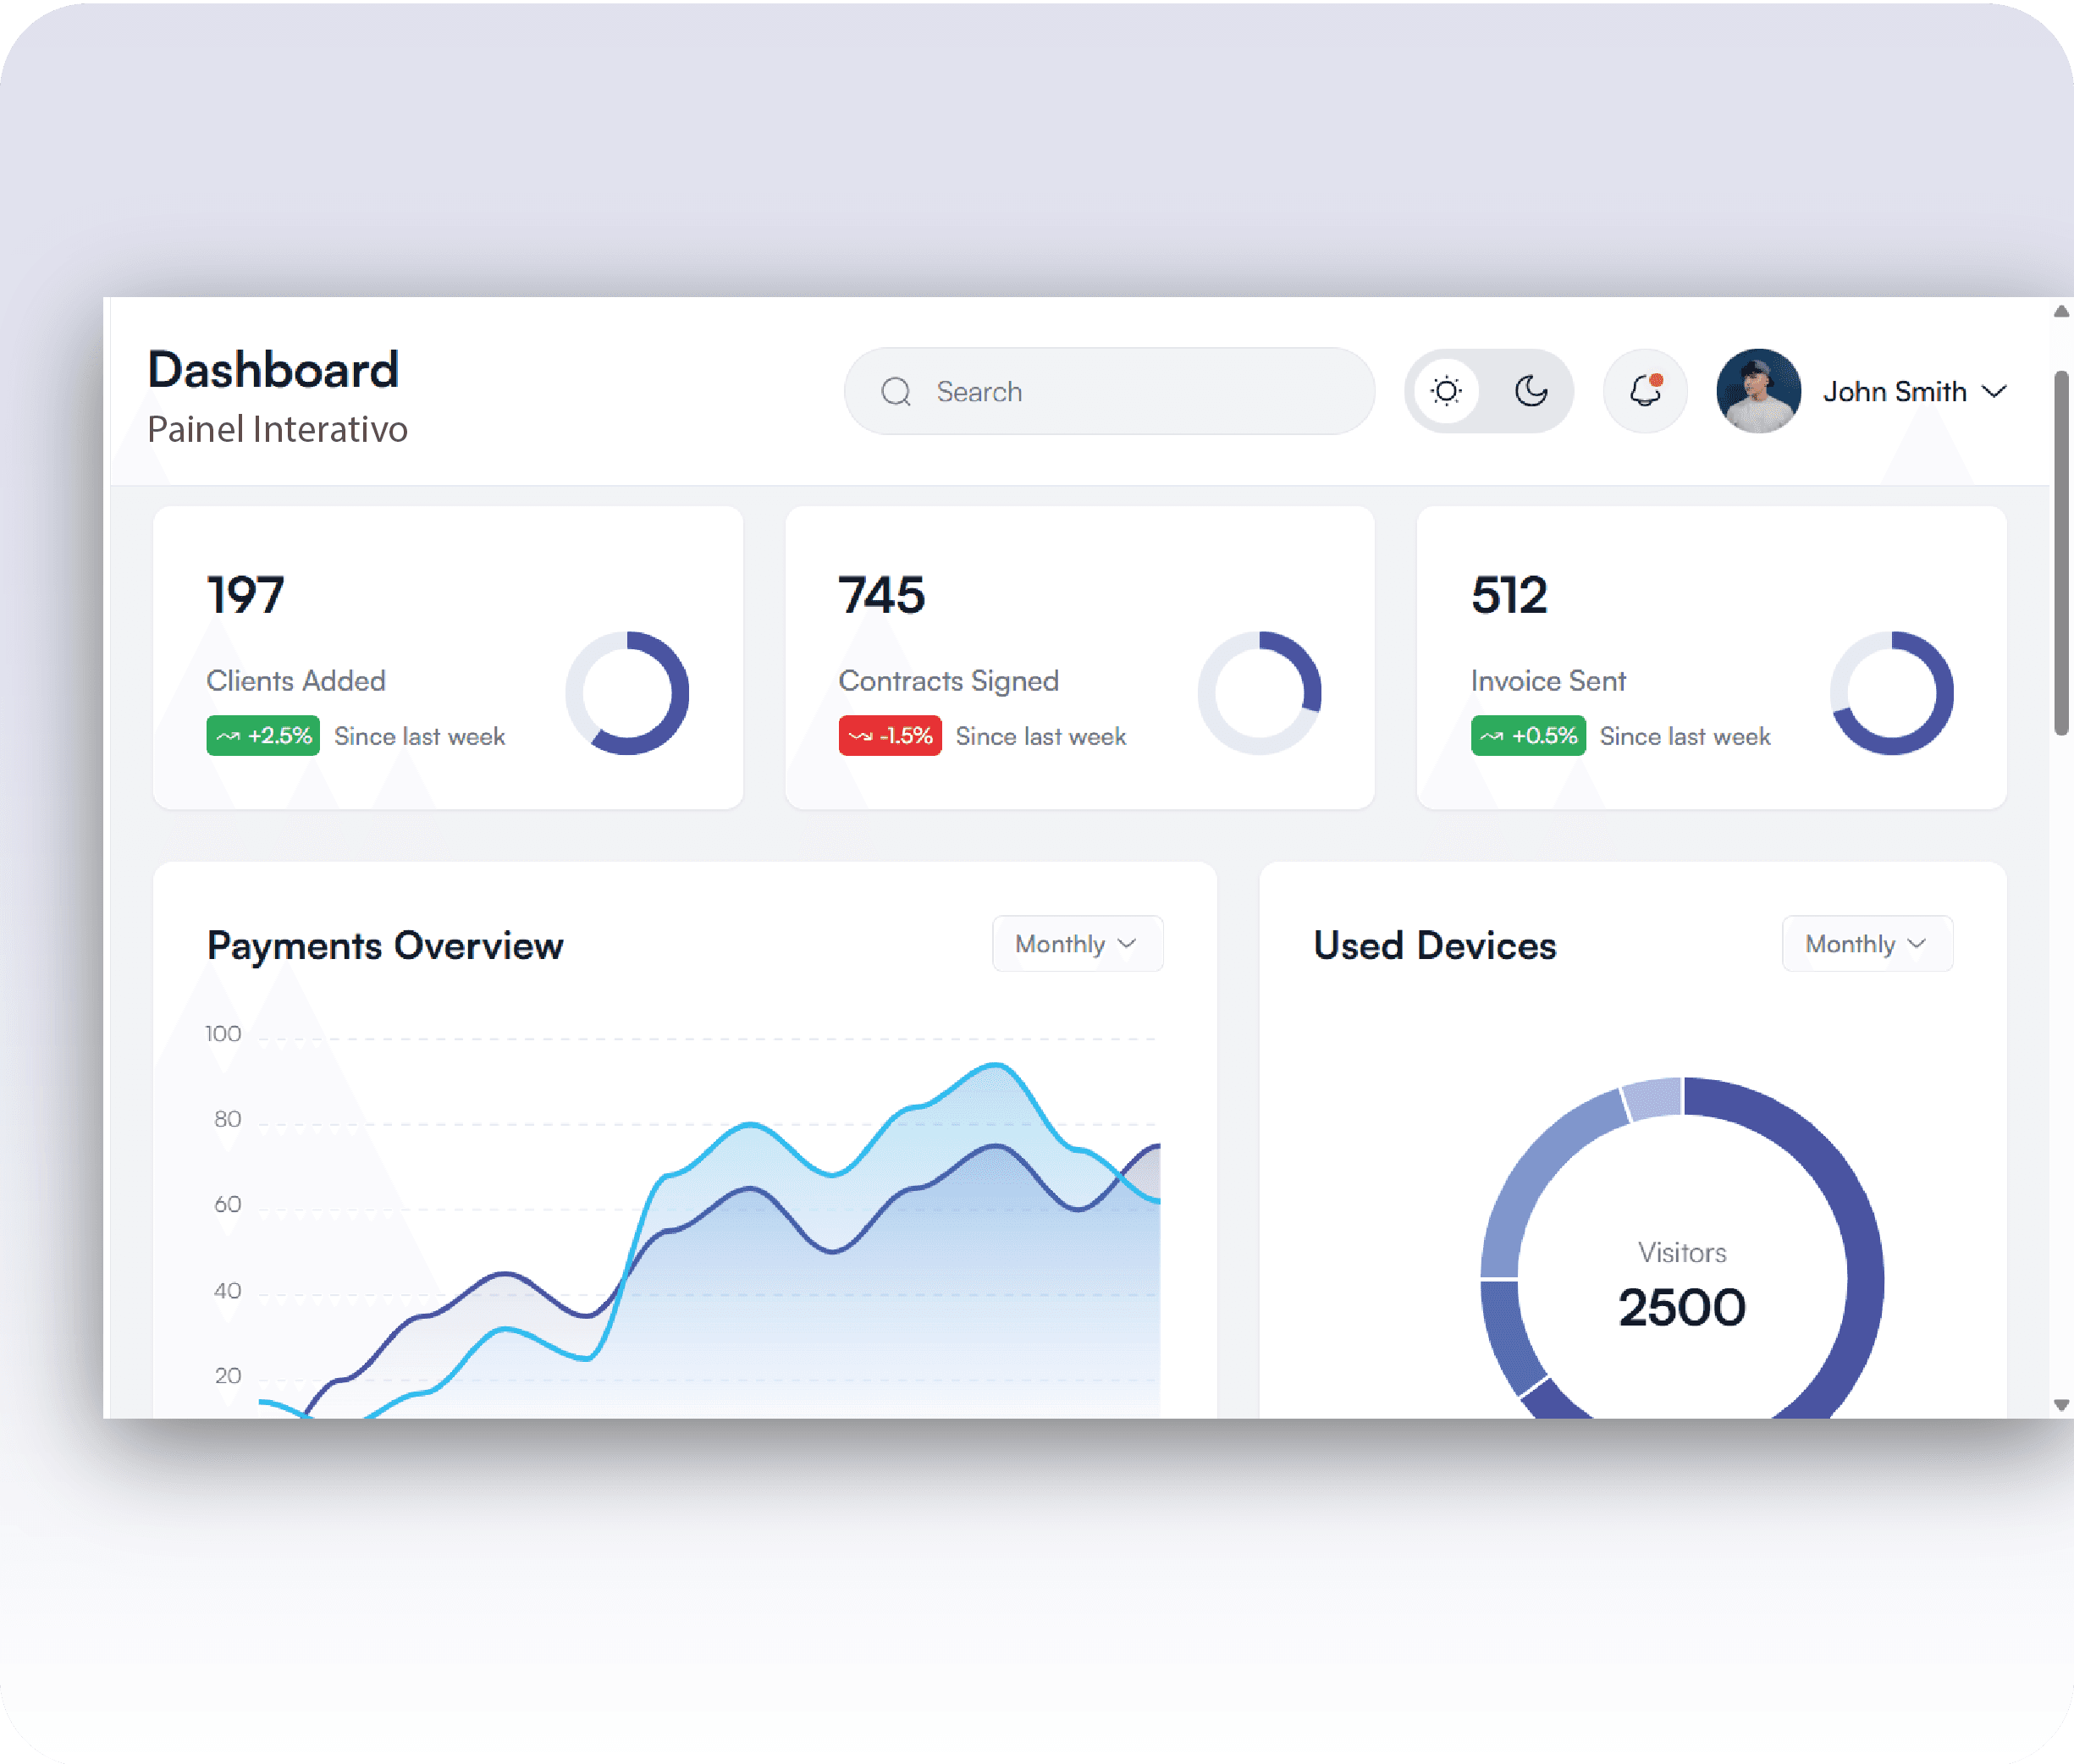Click the Clients Added donut chart
This screenshot has width=2074, height=1764.
pos(627,693)
